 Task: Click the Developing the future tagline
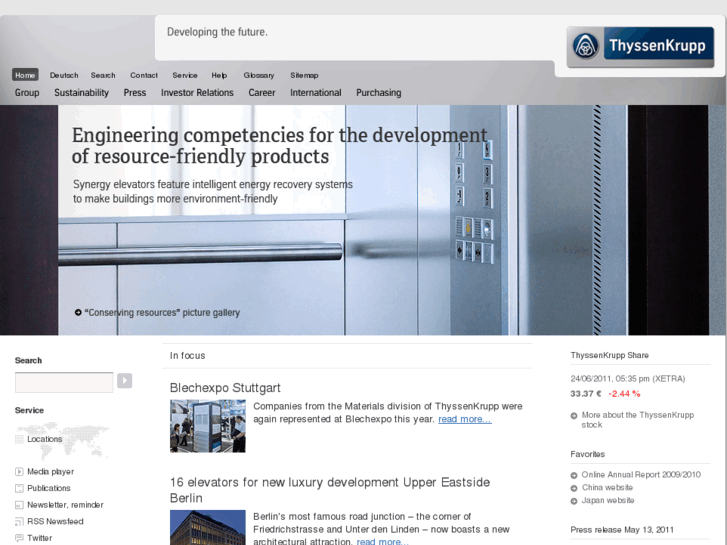pyautogui.click(x=217, y=32)
